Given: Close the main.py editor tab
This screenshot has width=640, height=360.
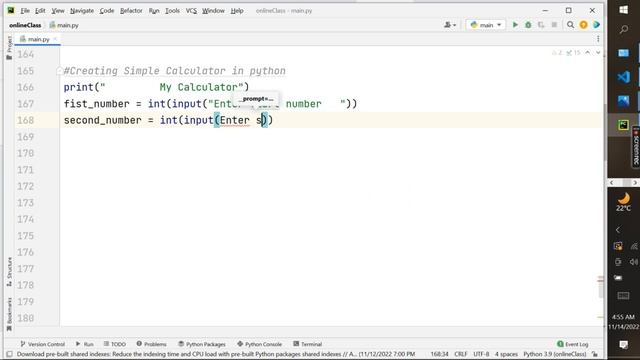Looking at the screenshot, I should (55, 39).
